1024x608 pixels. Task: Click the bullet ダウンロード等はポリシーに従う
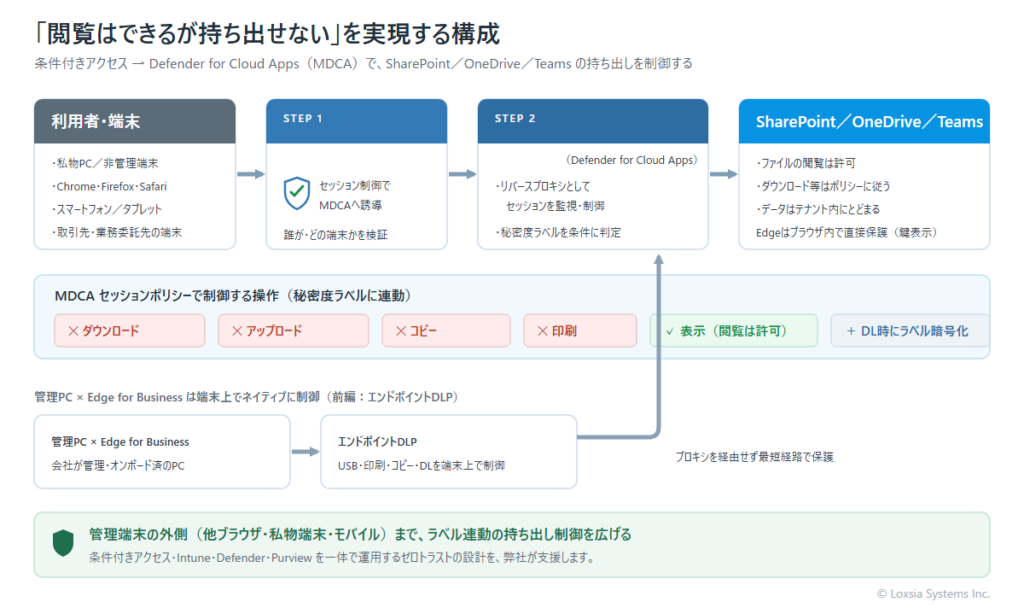pos(823,186)
